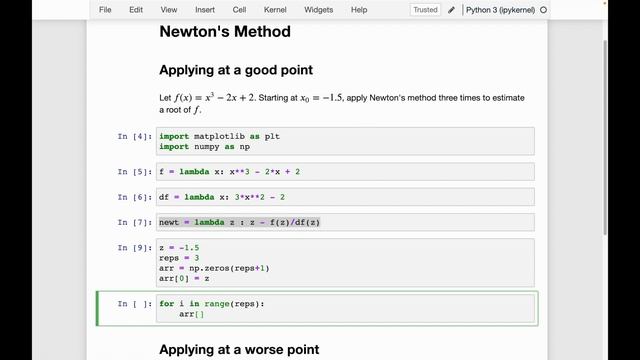This screenshot has width=640, height=360.
Task: Click the kernel idle circle indicator
Action: [x=543, y=10]
